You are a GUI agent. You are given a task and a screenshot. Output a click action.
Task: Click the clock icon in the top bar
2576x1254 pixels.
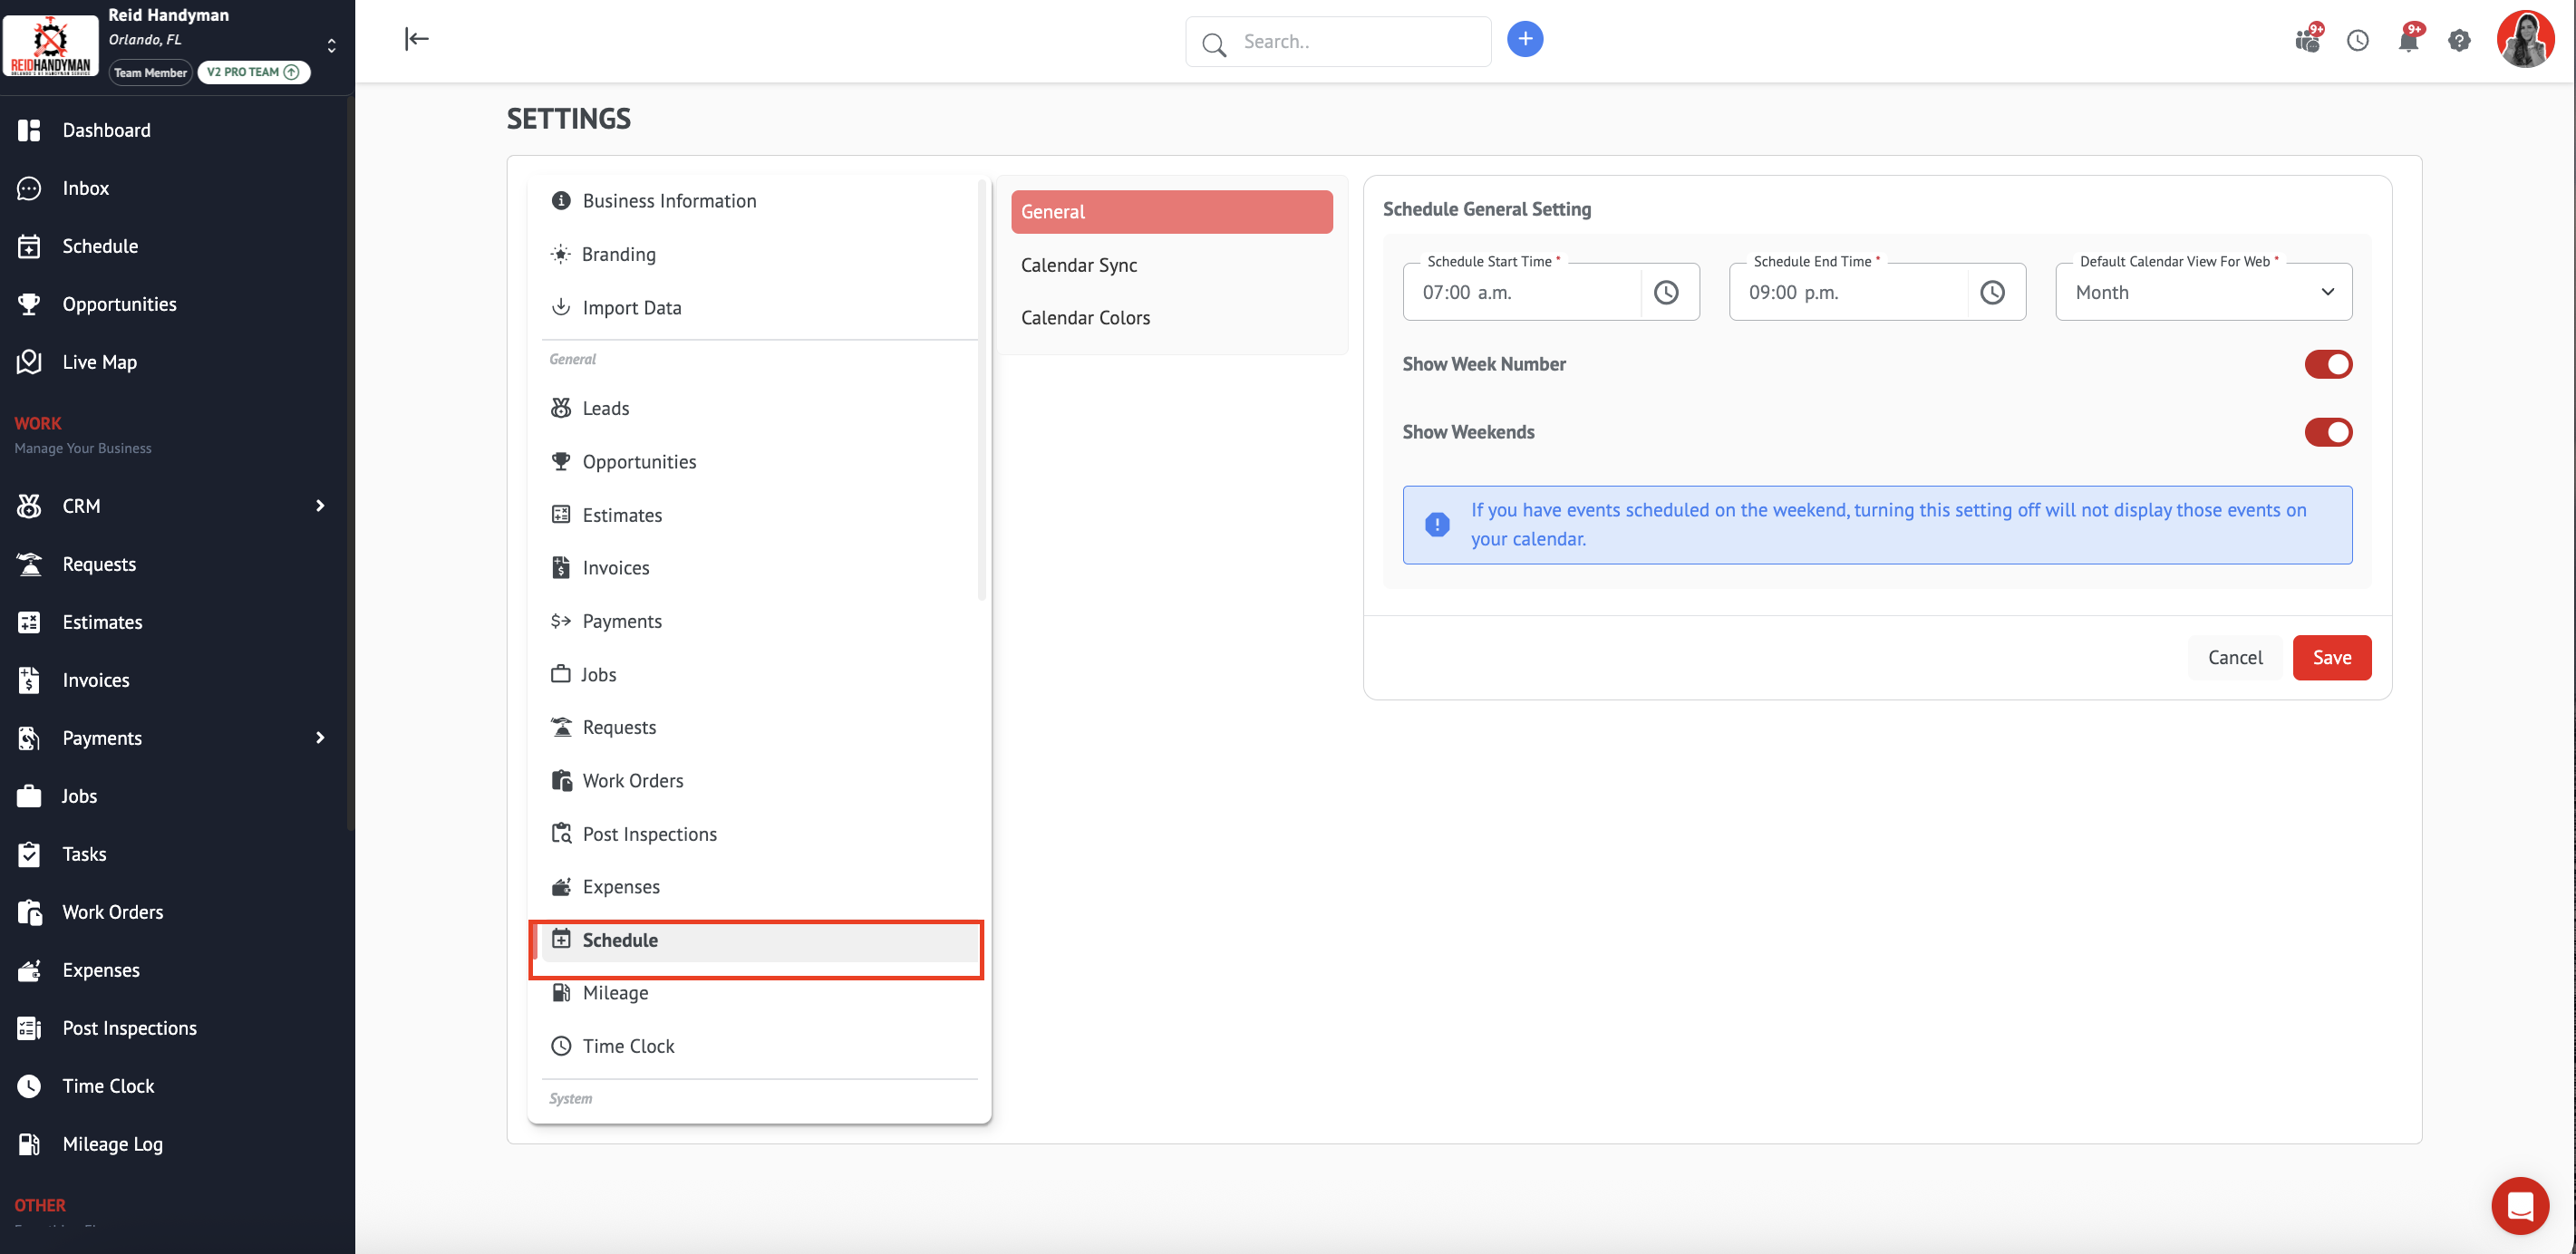[x=2357, y=40]
